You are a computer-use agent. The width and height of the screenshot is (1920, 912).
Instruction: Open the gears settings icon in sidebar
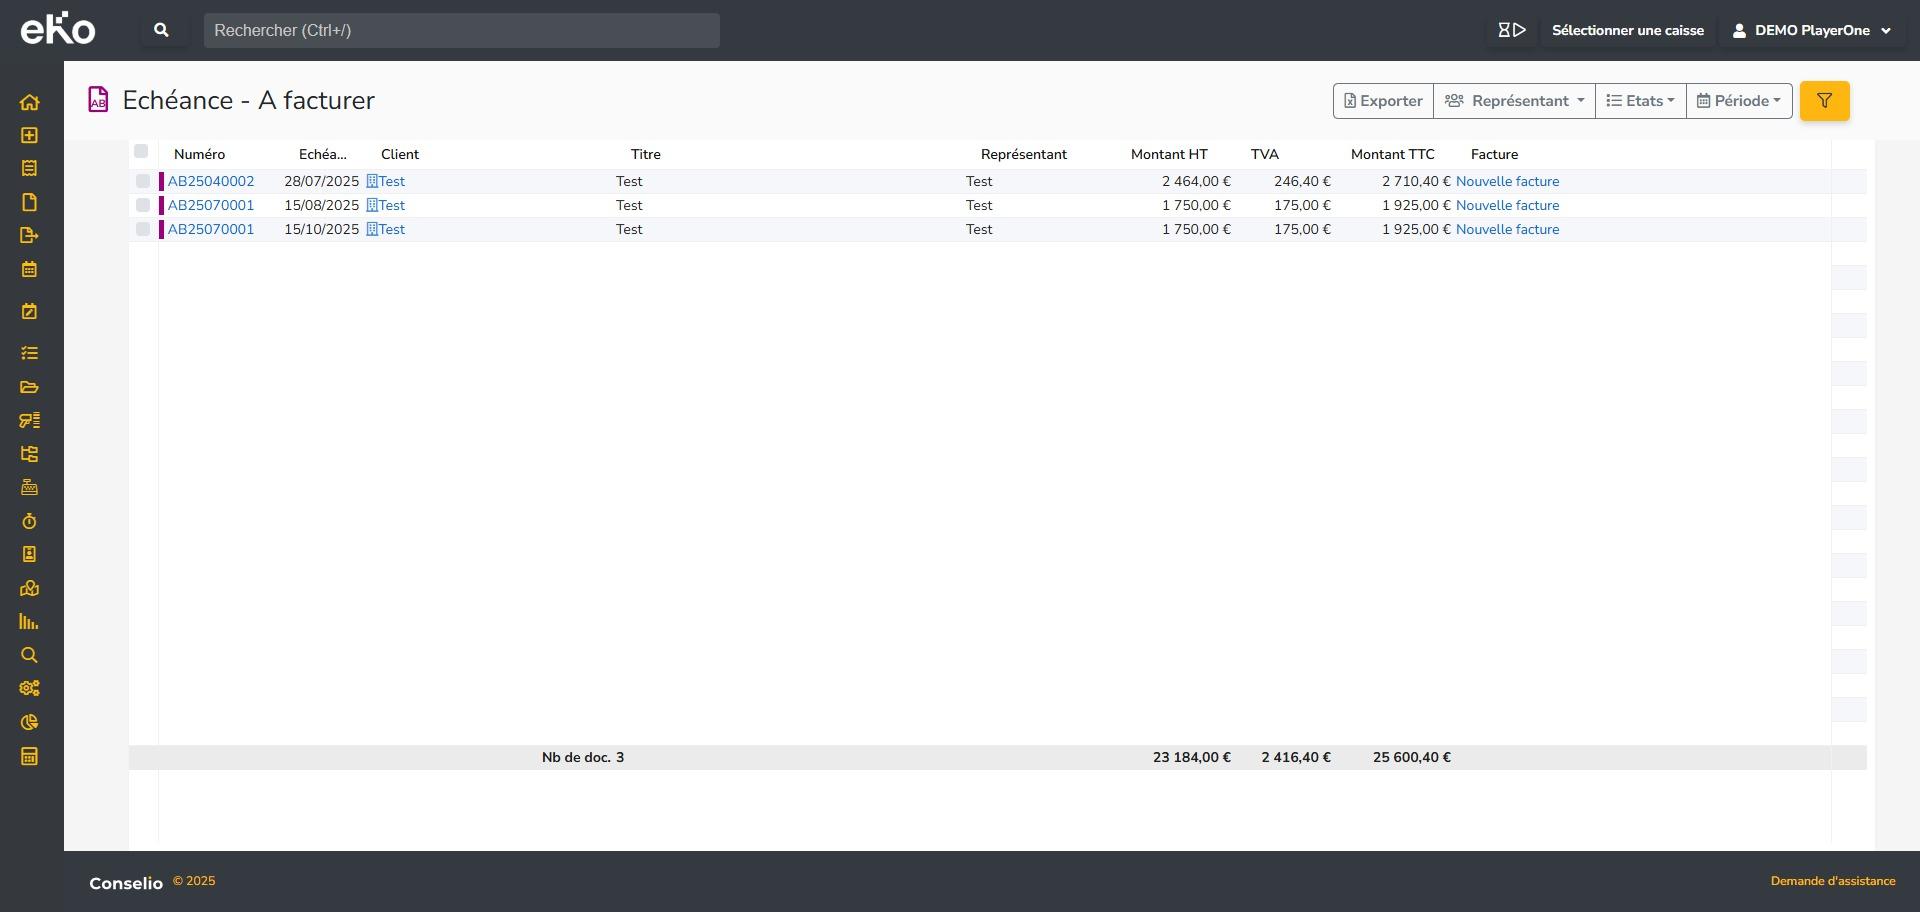[x=29, y=688]
